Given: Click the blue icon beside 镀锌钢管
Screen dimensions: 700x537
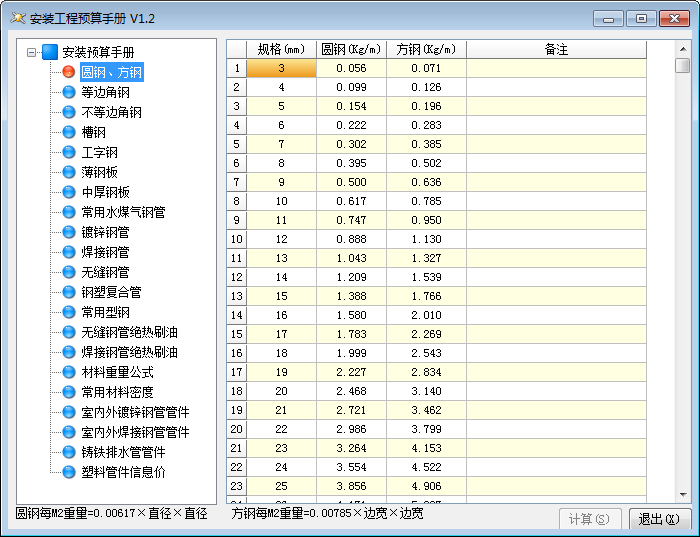Looking at the screenshot, I should (x=69, y=232).
